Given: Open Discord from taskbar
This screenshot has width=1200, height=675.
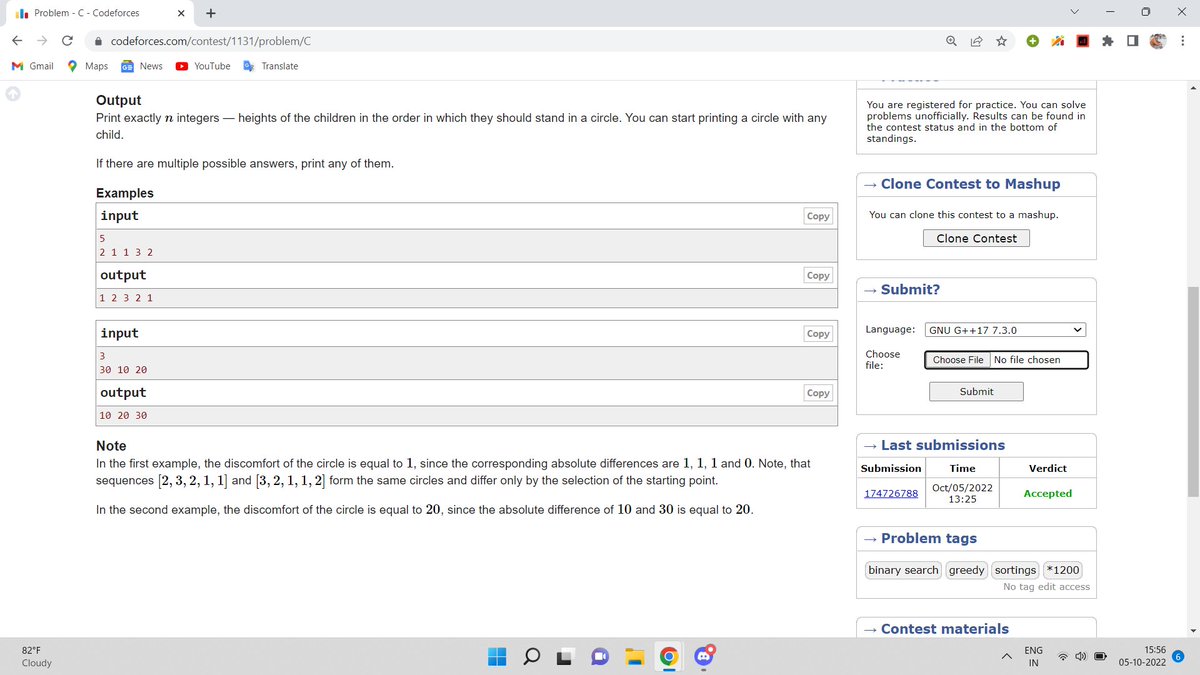Looking at the screenshot, I should click(x=702, y=657).
